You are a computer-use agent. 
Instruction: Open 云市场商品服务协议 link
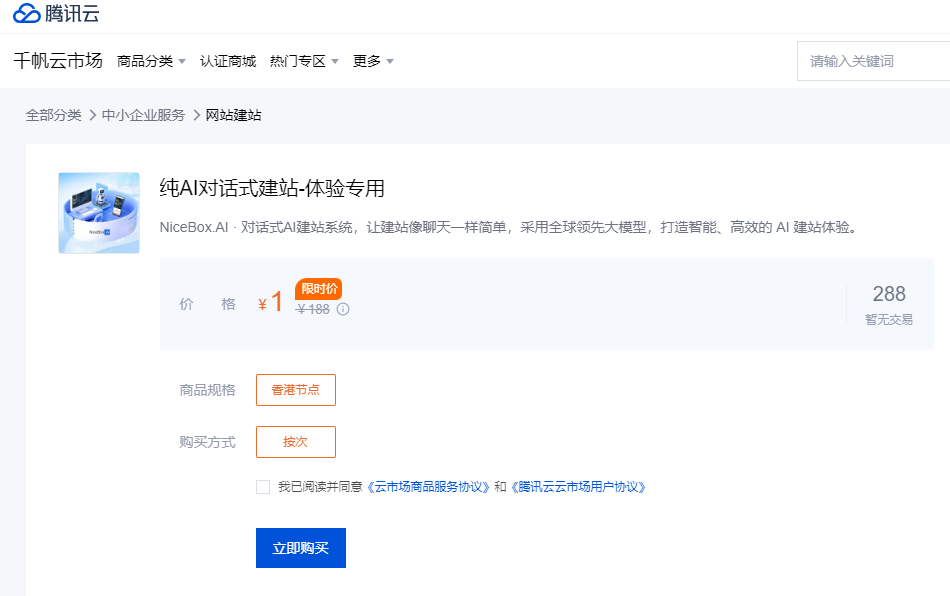click(428, 487)
